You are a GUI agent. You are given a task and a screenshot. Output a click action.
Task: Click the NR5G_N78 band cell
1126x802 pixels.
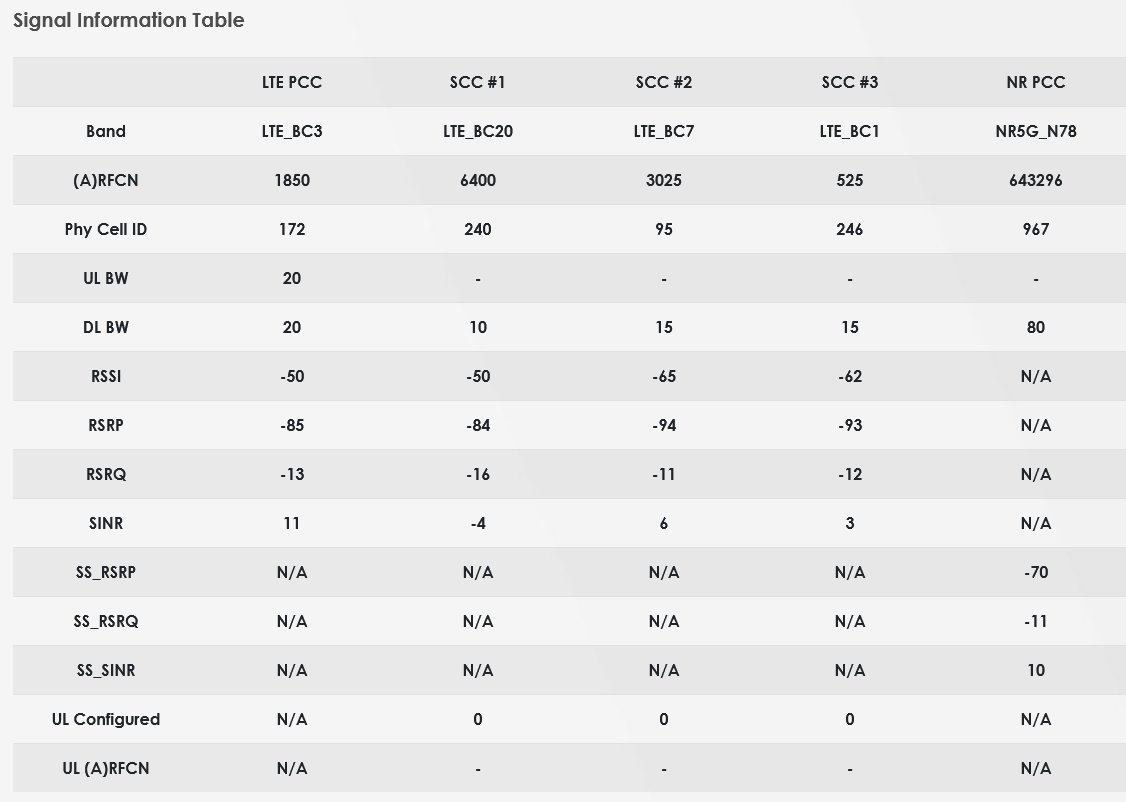(x=1036, y=131)
